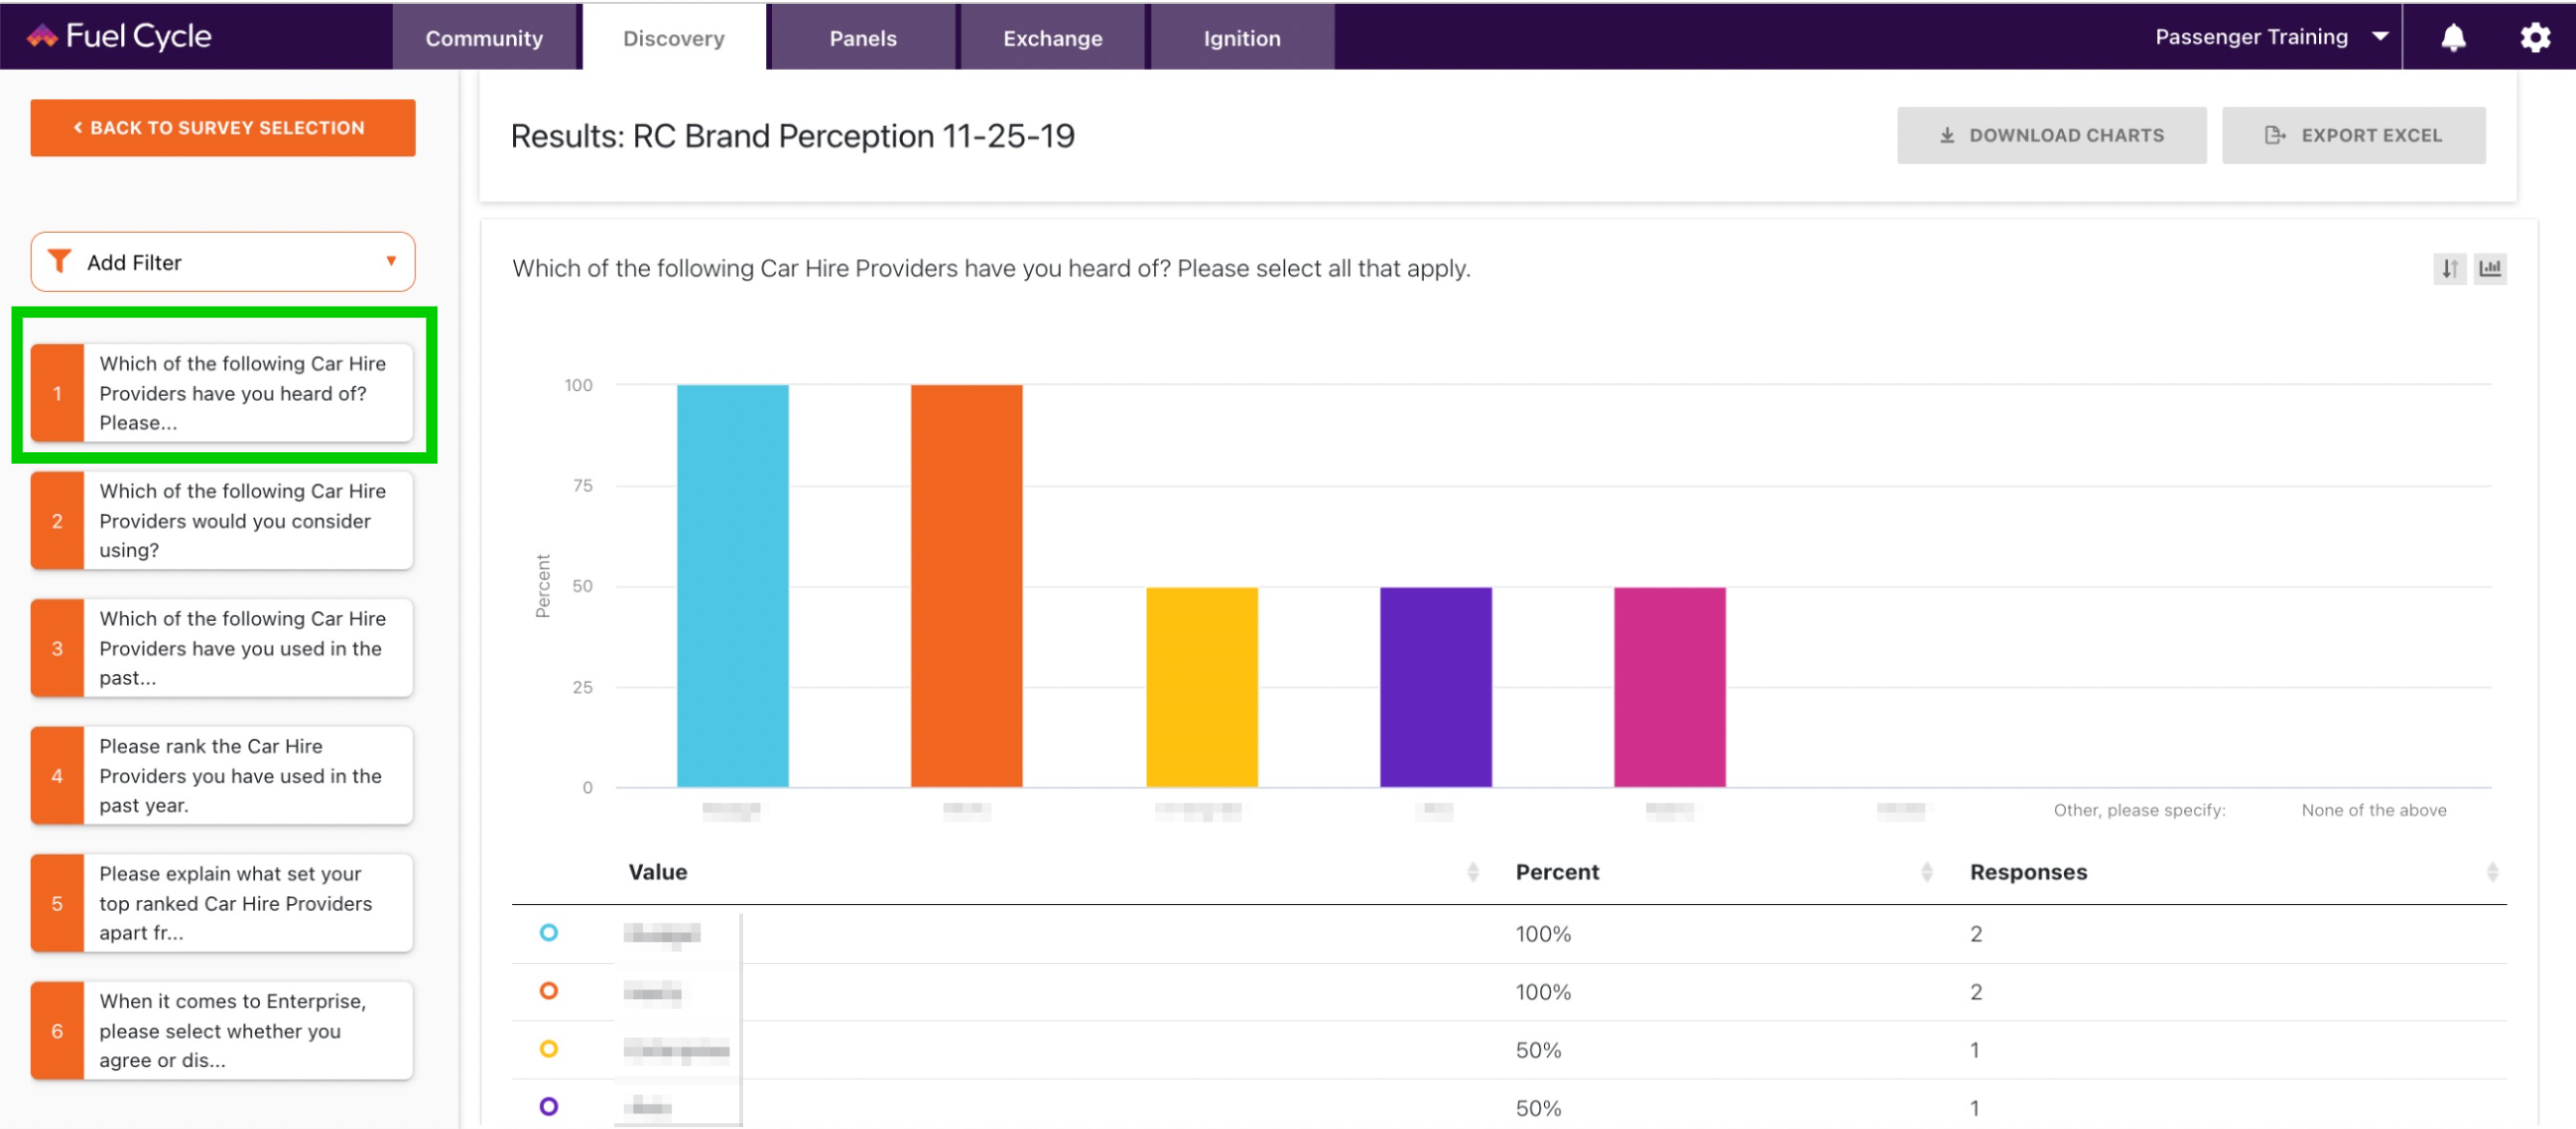Sort table by Value column arrows

coord(1472,872)
